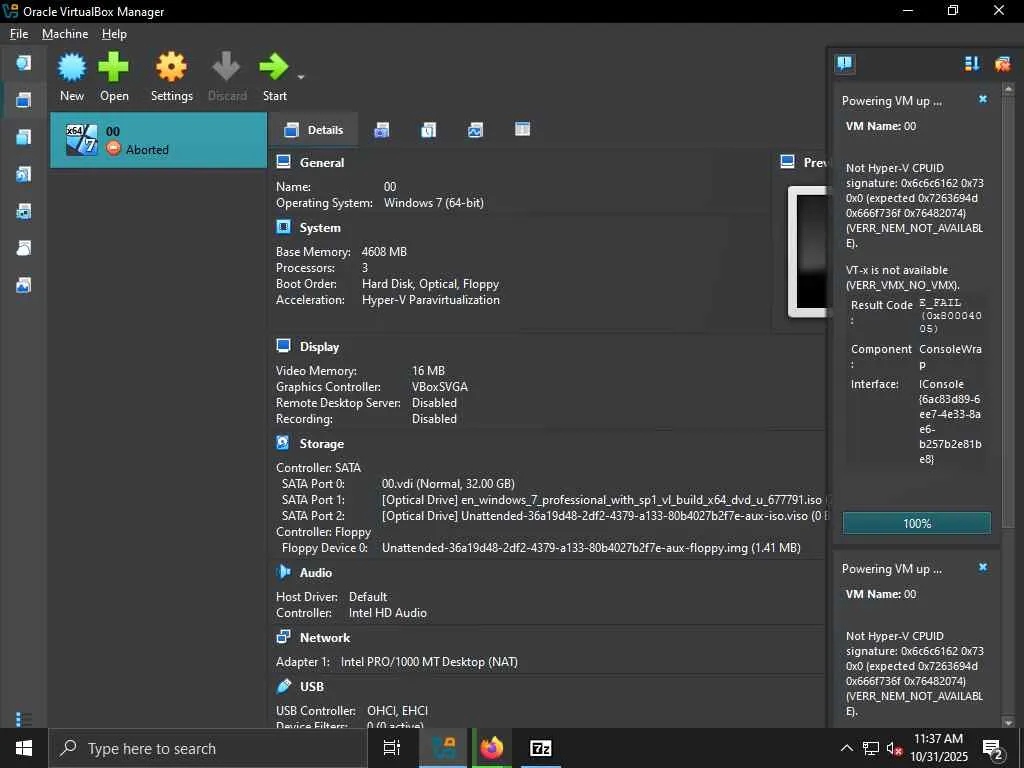Open Firefox from the taskbar

point(492,748)
